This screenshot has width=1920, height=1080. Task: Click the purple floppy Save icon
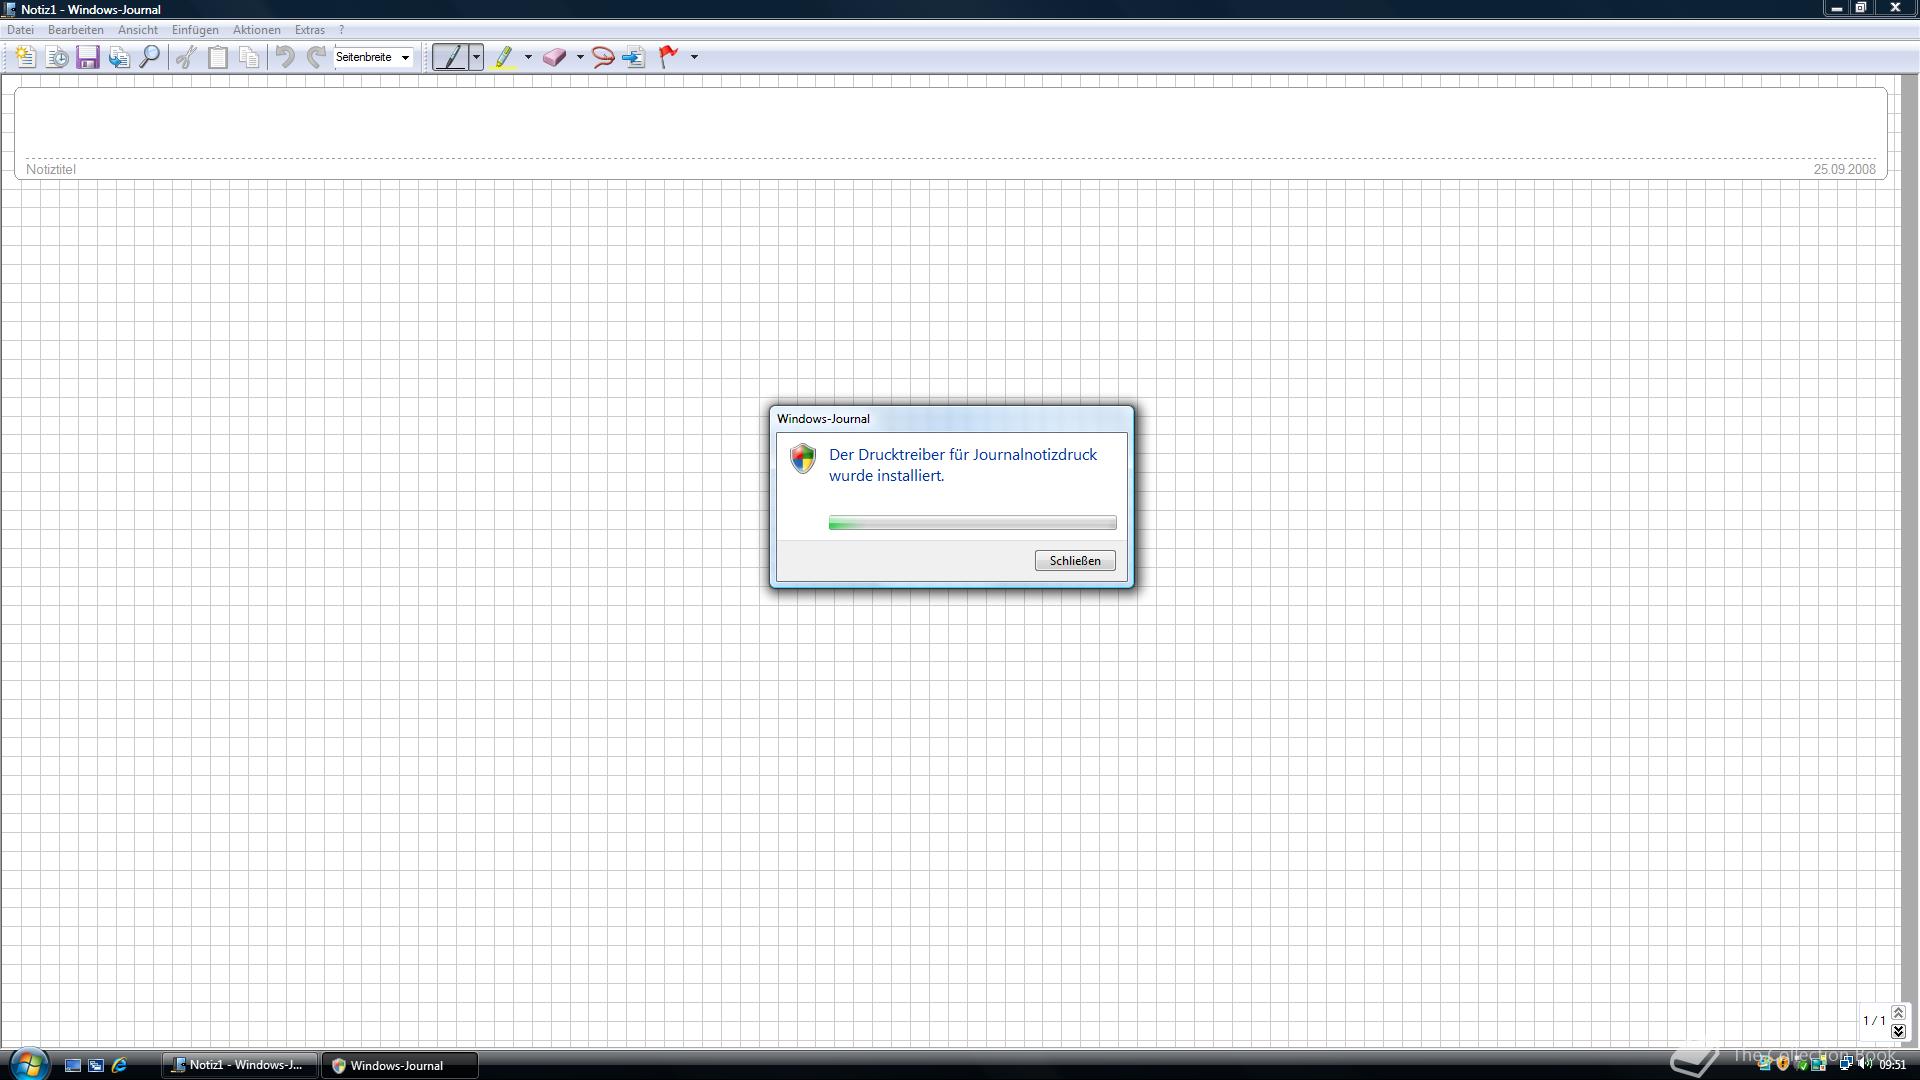click(x=88, y=57)
